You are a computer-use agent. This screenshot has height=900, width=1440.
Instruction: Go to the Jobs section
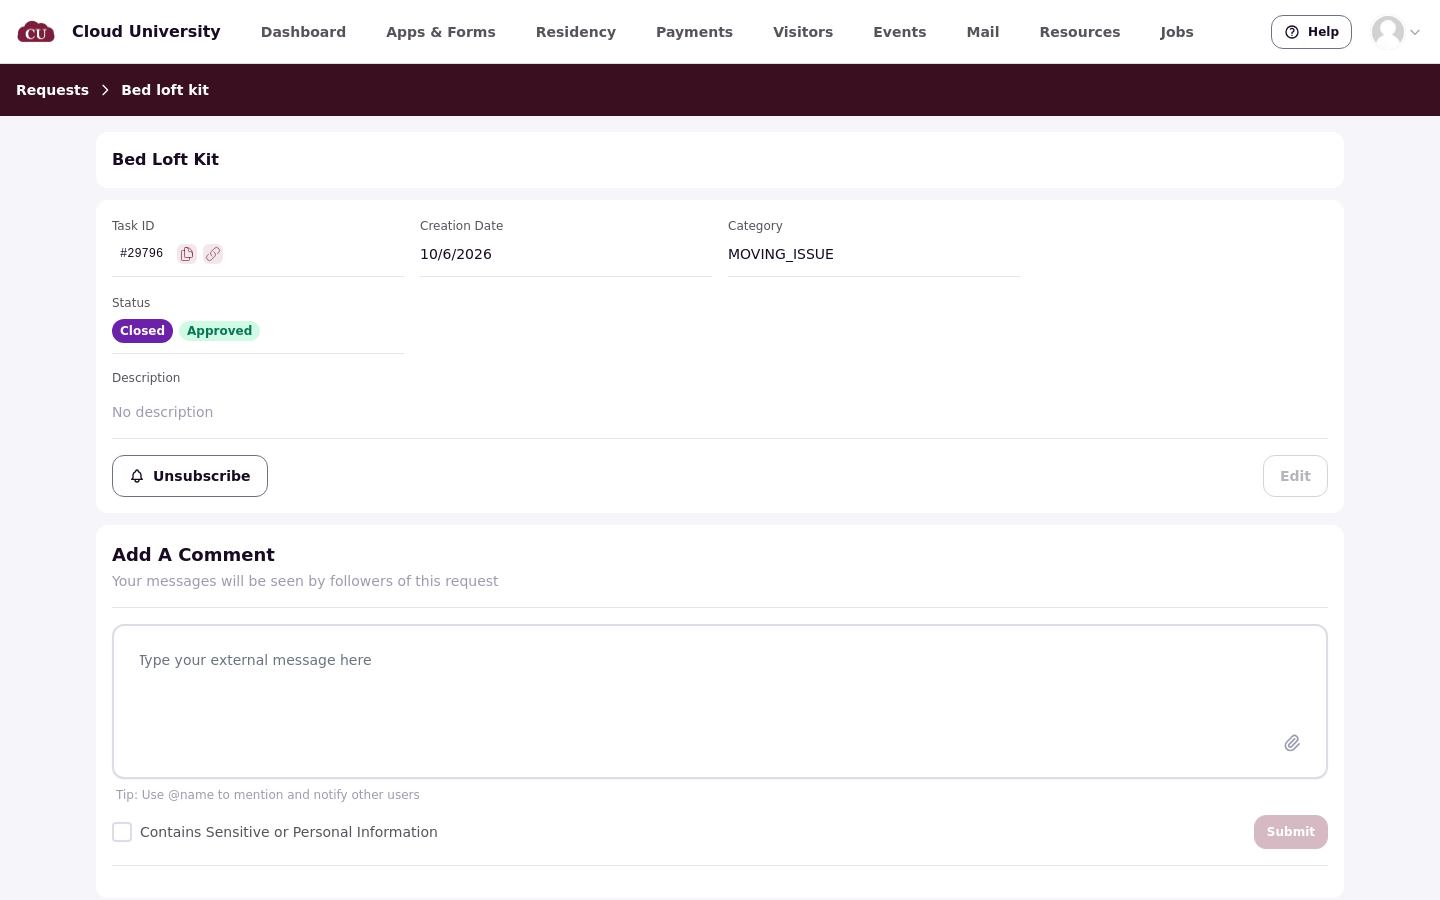(1177, 32)
